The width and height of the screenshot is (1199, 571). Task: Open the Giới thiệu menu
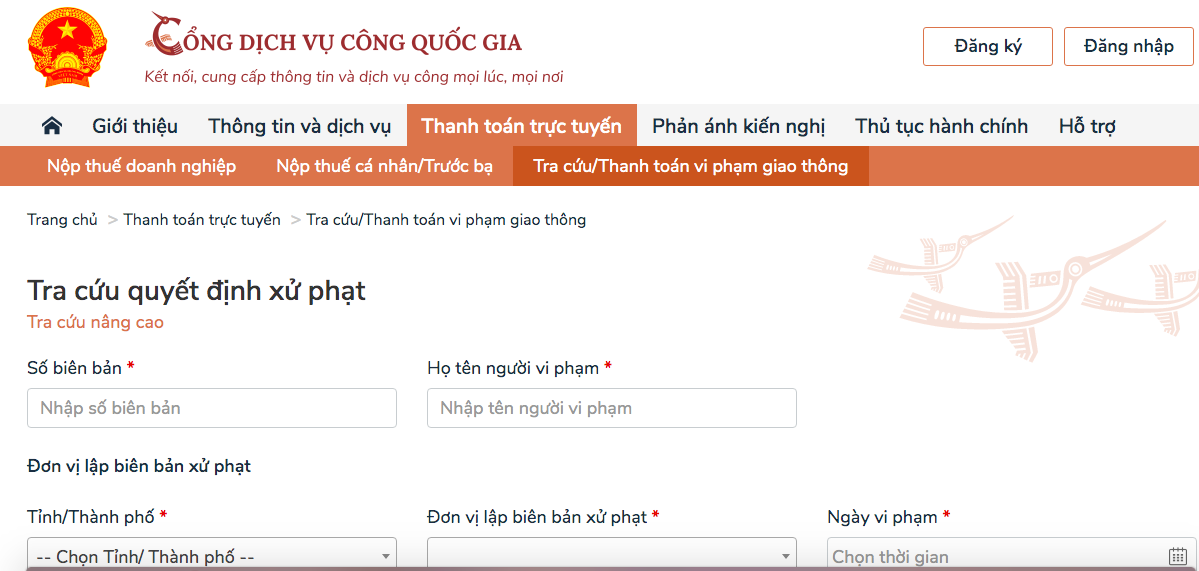[x=135, y=126]
